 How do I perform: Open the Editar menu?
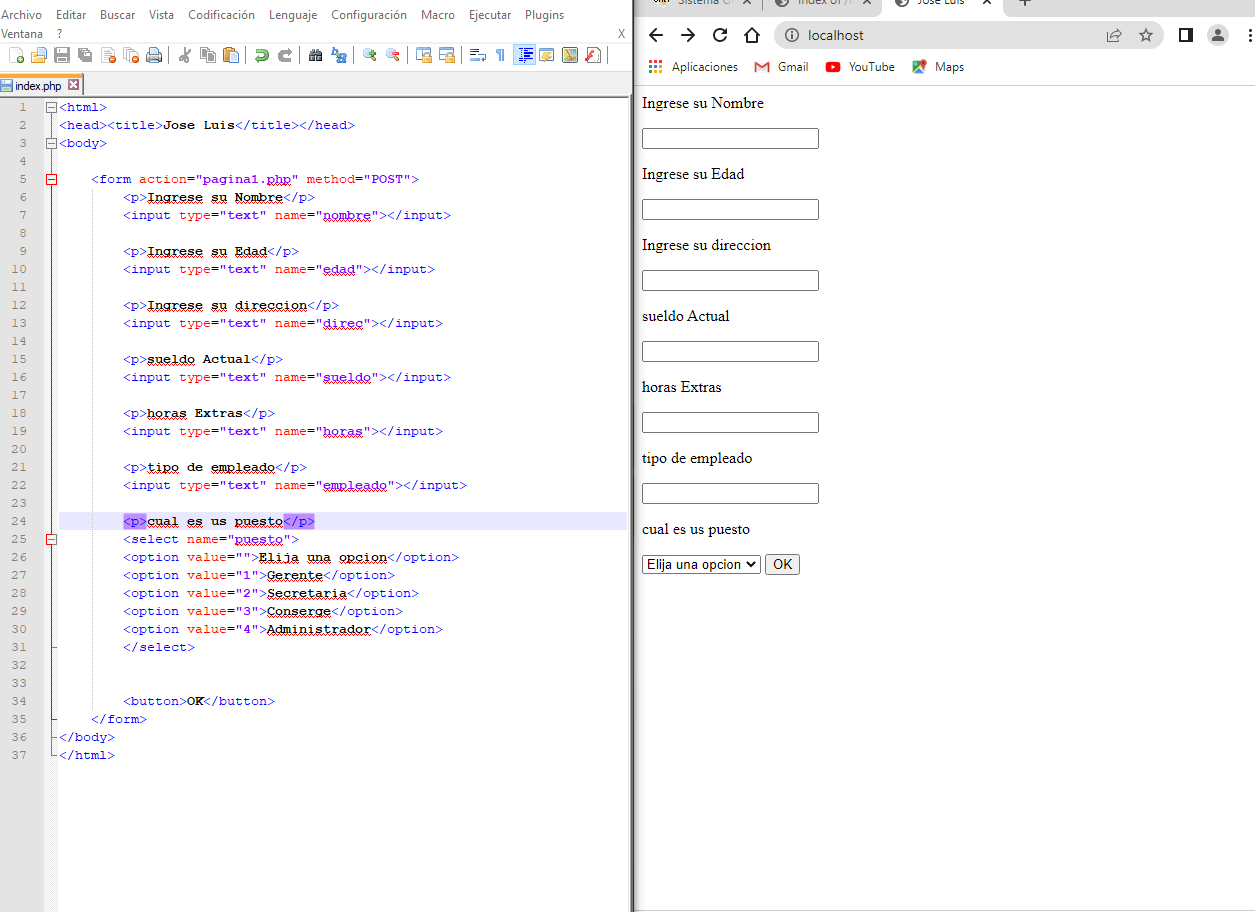71,15
